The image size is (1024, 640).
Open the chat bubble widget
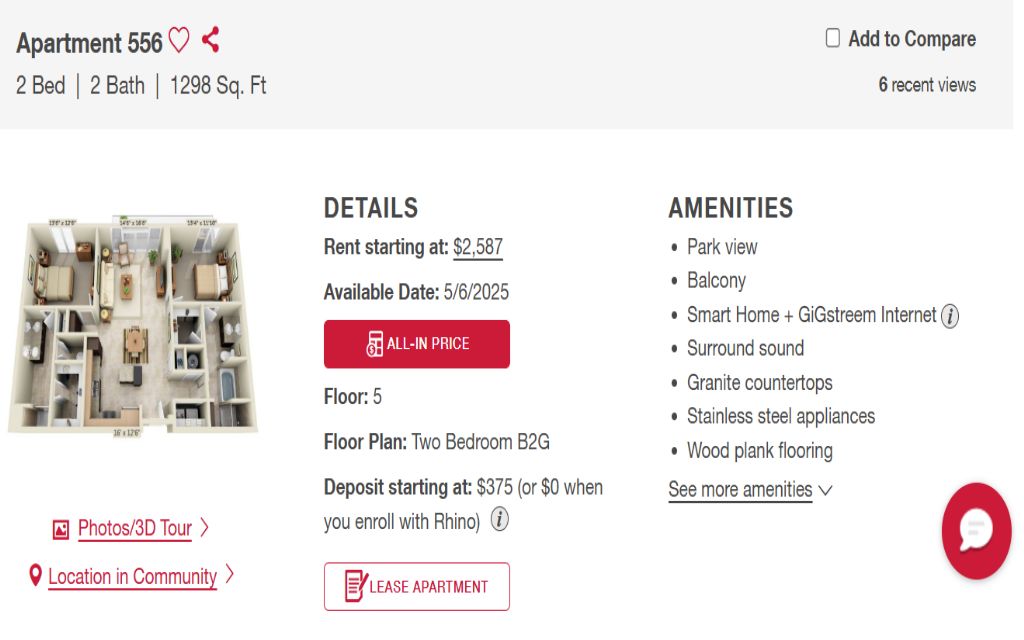[976, 531]
